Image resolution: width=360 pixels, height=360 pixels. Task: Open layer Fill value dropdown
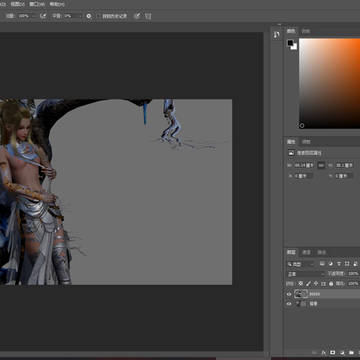(353, 283)
